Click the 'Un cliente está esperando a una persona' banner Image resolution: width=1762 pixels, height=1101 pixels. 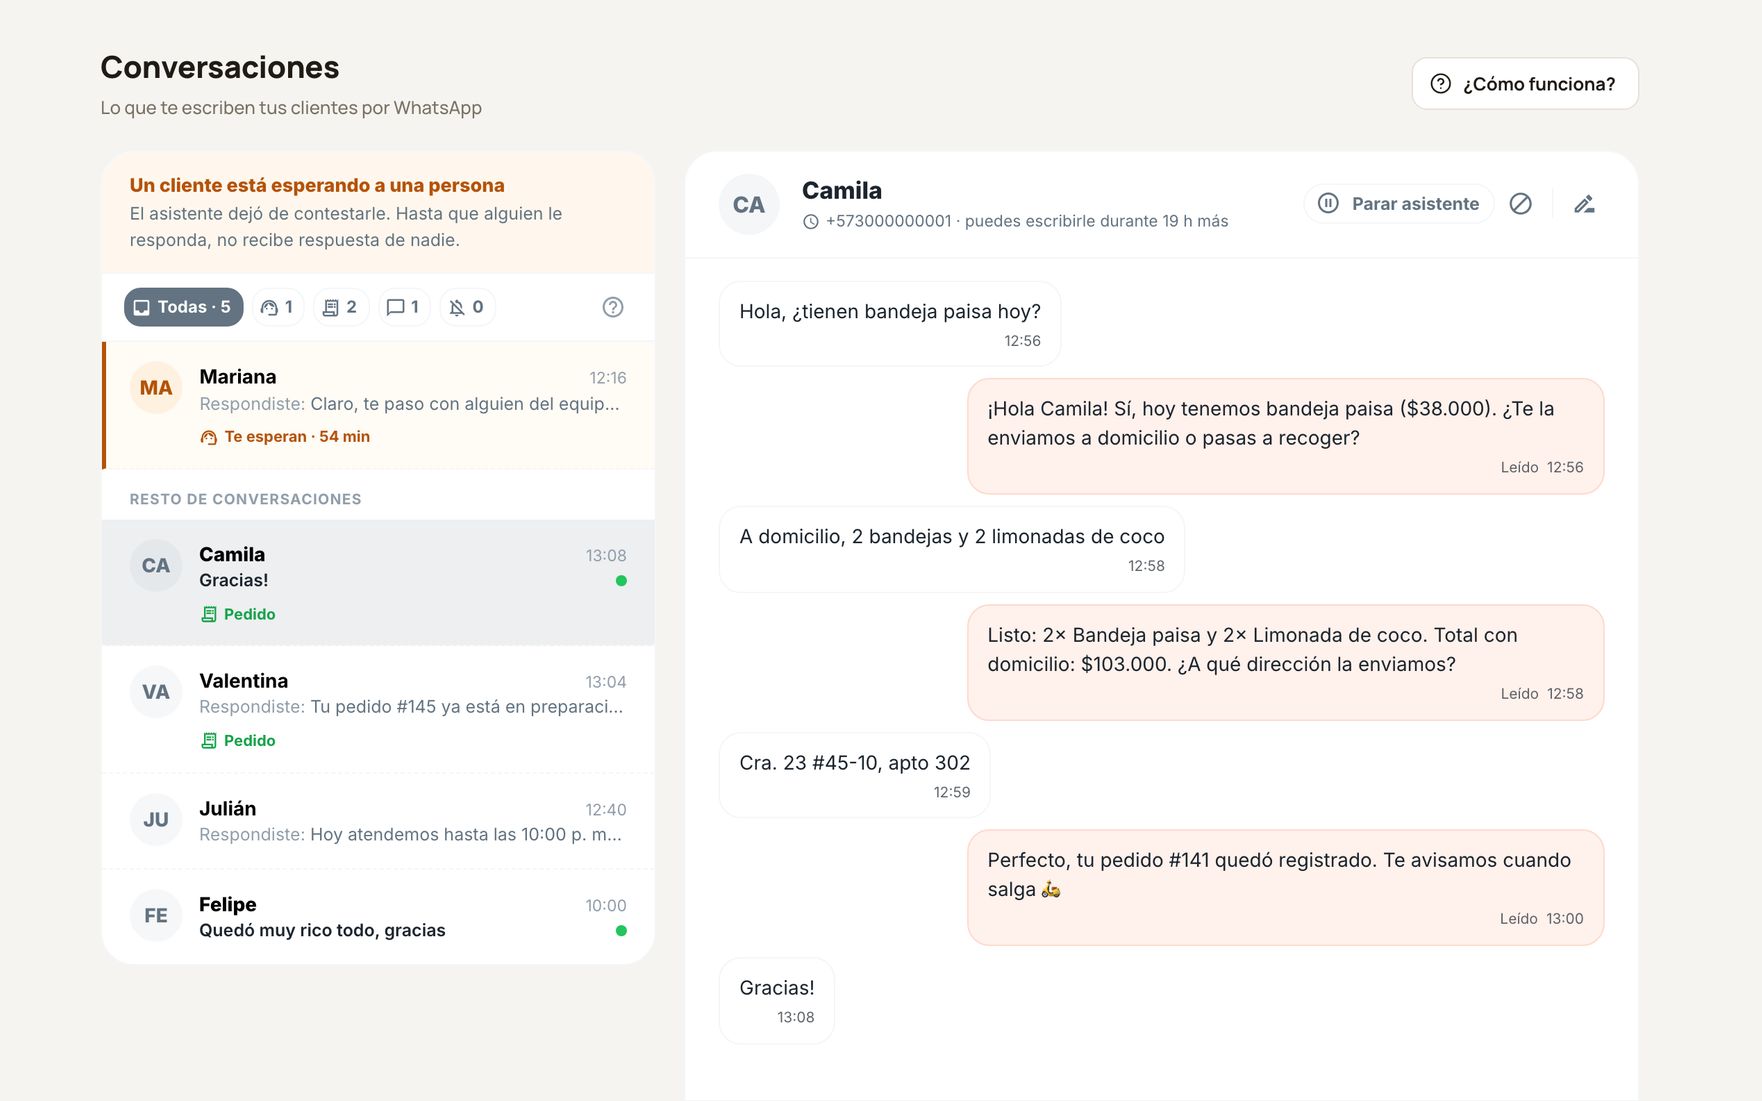[379, 212]
